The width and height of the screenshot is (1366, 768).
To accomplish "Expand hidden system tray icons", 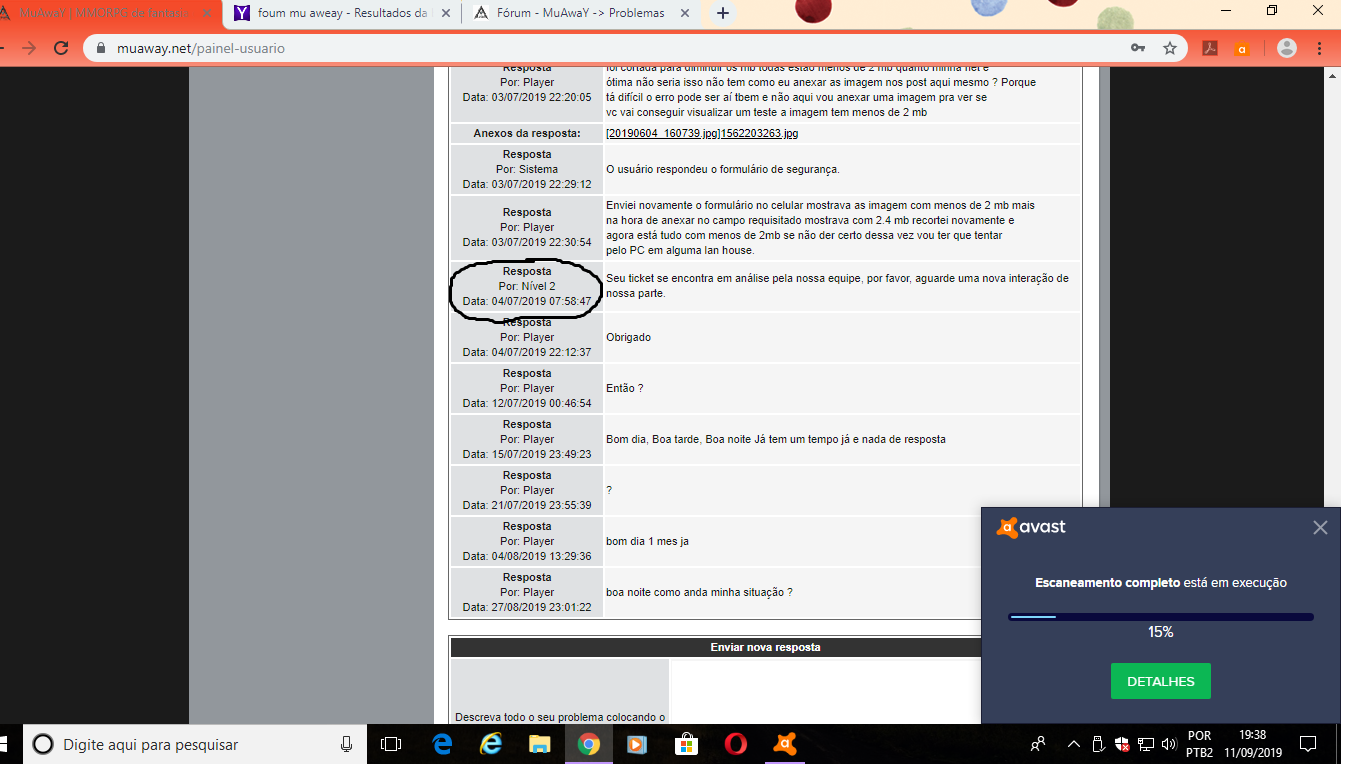I will 1074,744.
